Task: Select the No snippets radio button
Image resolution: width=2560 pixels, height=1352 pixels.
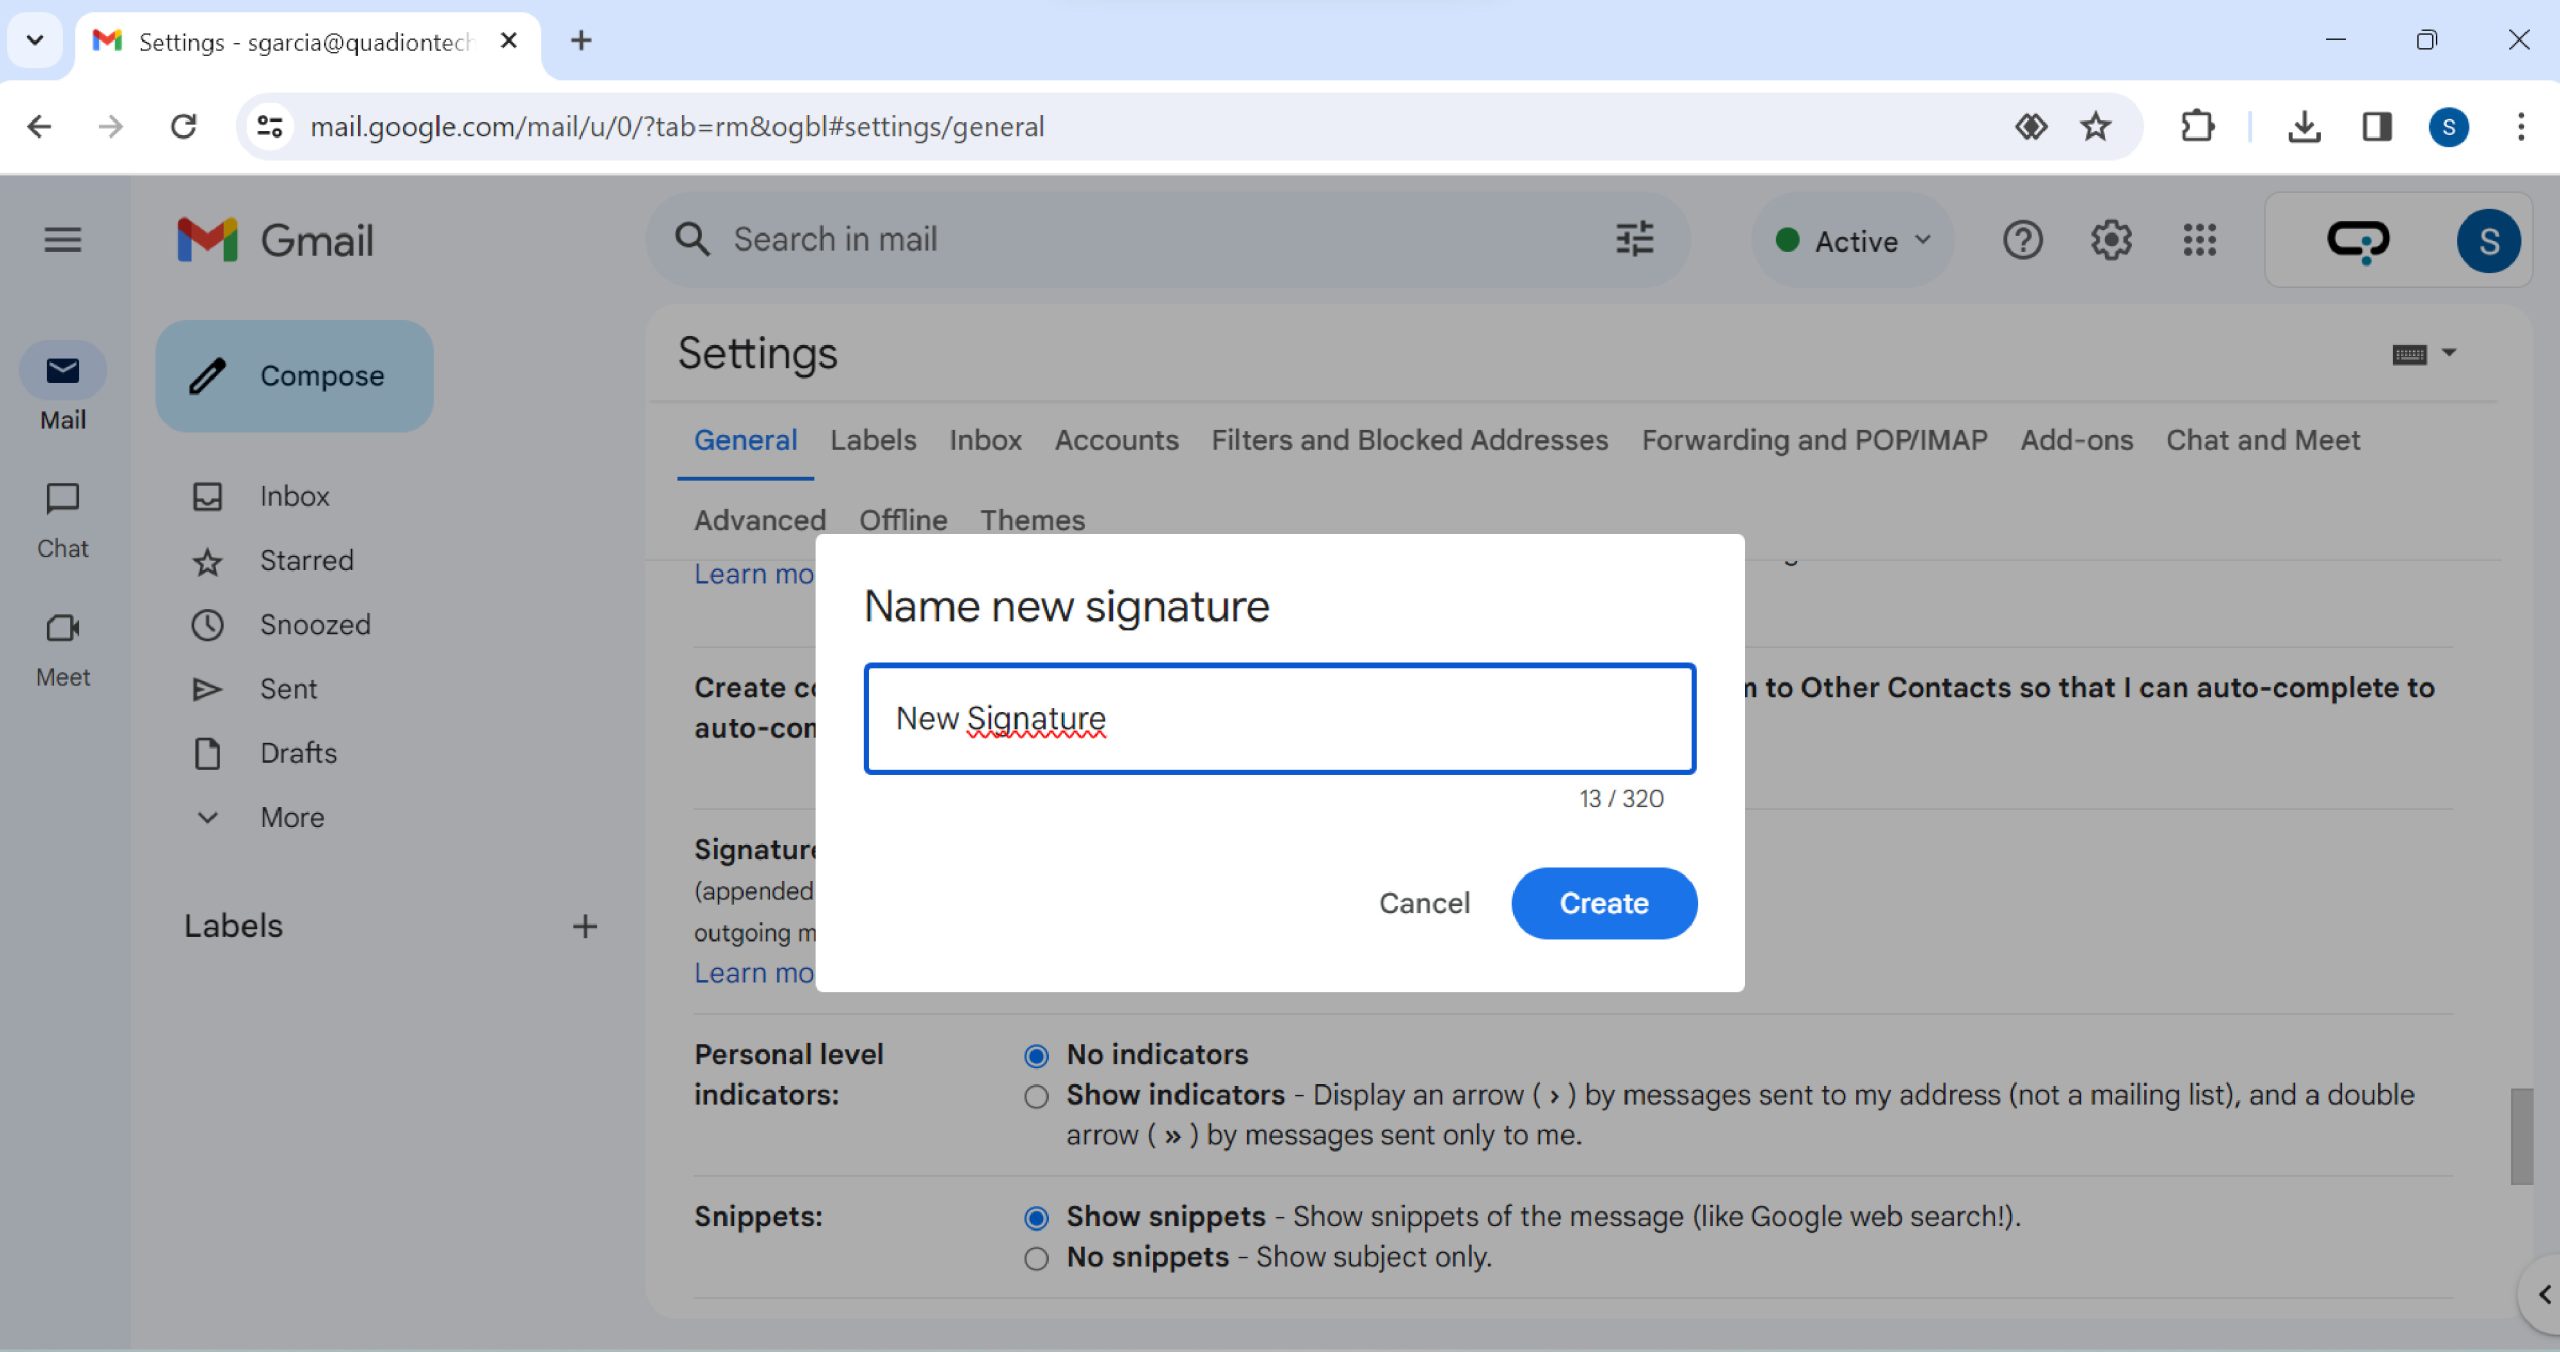Action: [x=1036, y=1258]
